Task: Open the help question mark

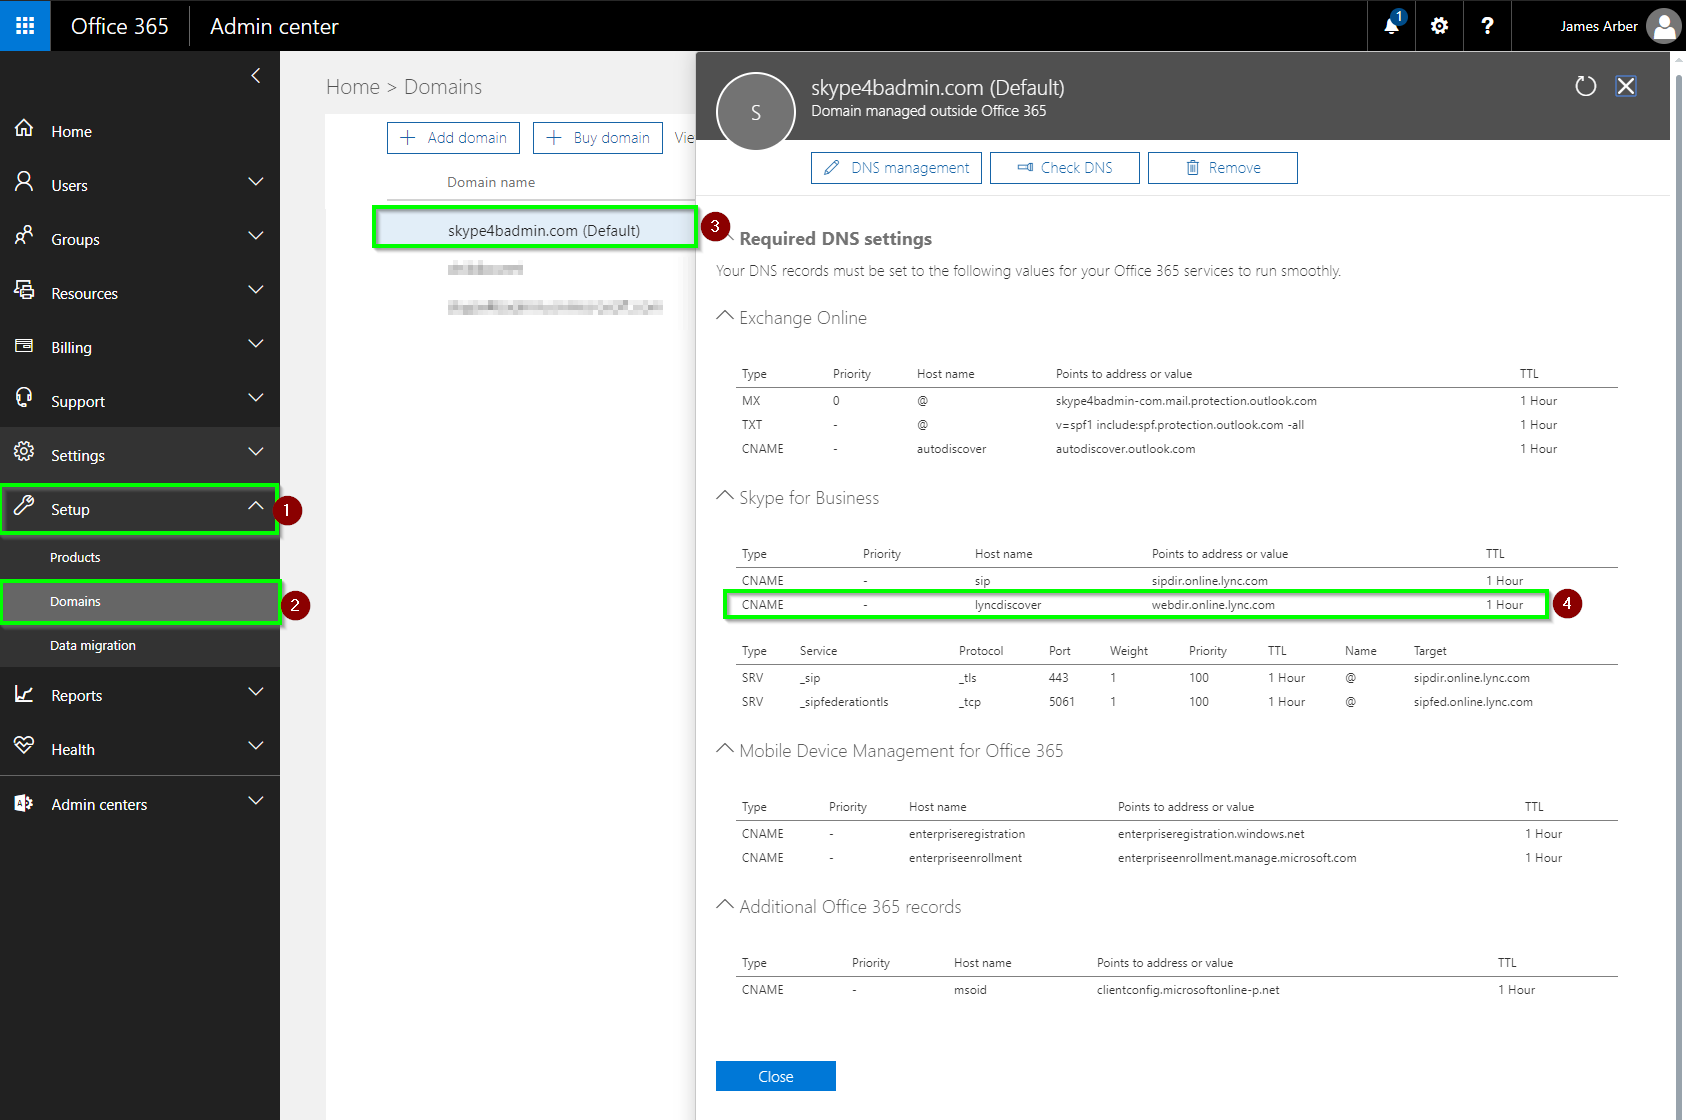Action: tap(1487, 26)
